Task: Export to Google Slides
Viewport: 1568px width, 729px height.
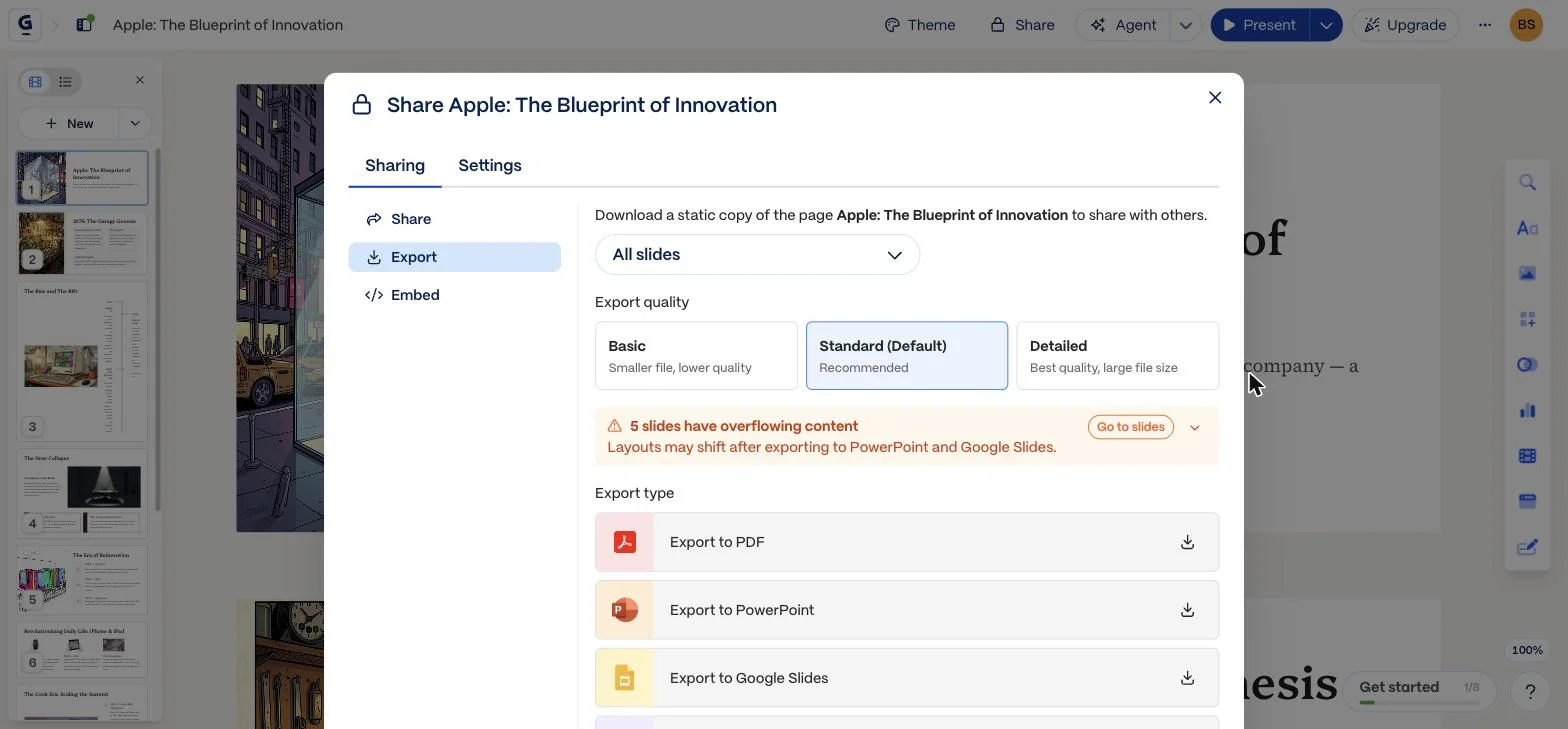Action: click(907, 678)
